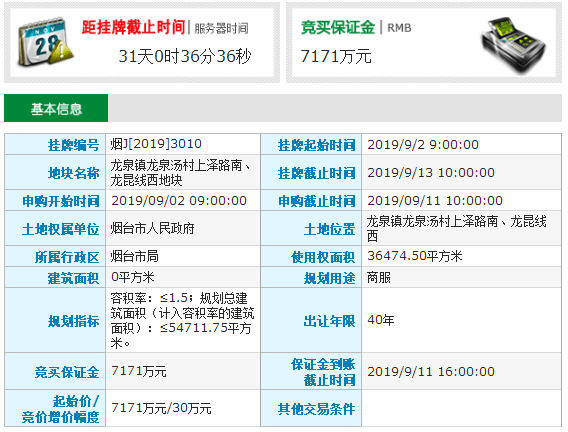Click the 规划指标 label cell

(x=55, y=320)
